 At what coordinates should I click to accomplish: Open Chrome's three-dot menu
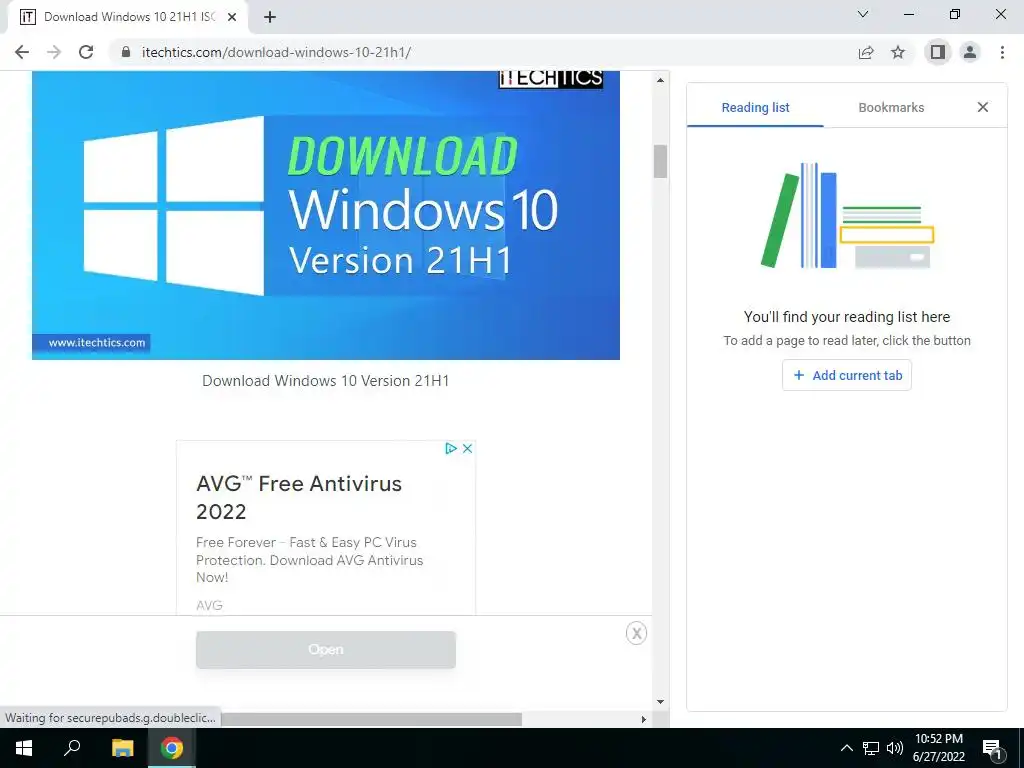[x=1002, y=52]
